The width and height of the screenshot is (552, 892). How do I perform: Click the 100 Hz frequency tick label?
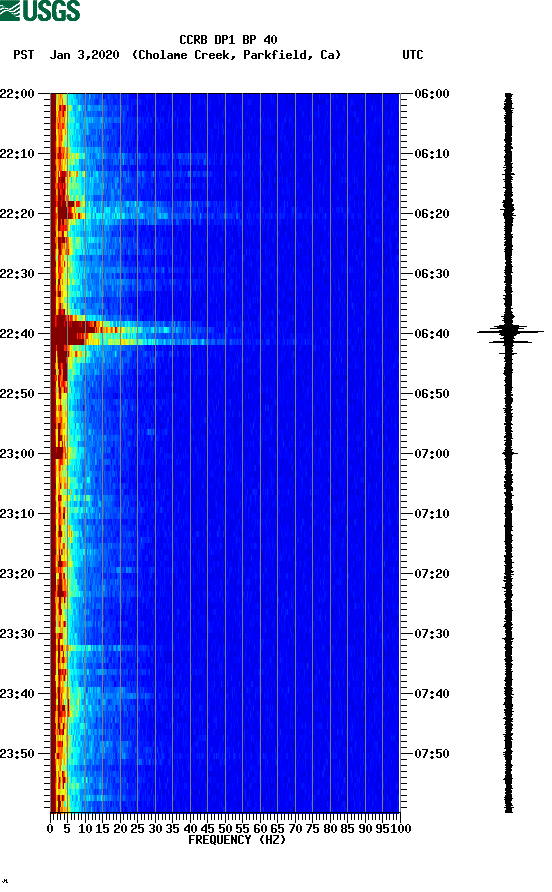(x=401, y=829)
